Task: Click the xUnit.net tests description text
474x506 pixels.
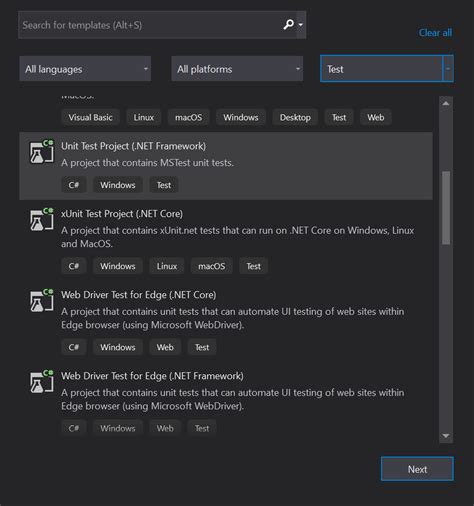Action: (237, 237)
